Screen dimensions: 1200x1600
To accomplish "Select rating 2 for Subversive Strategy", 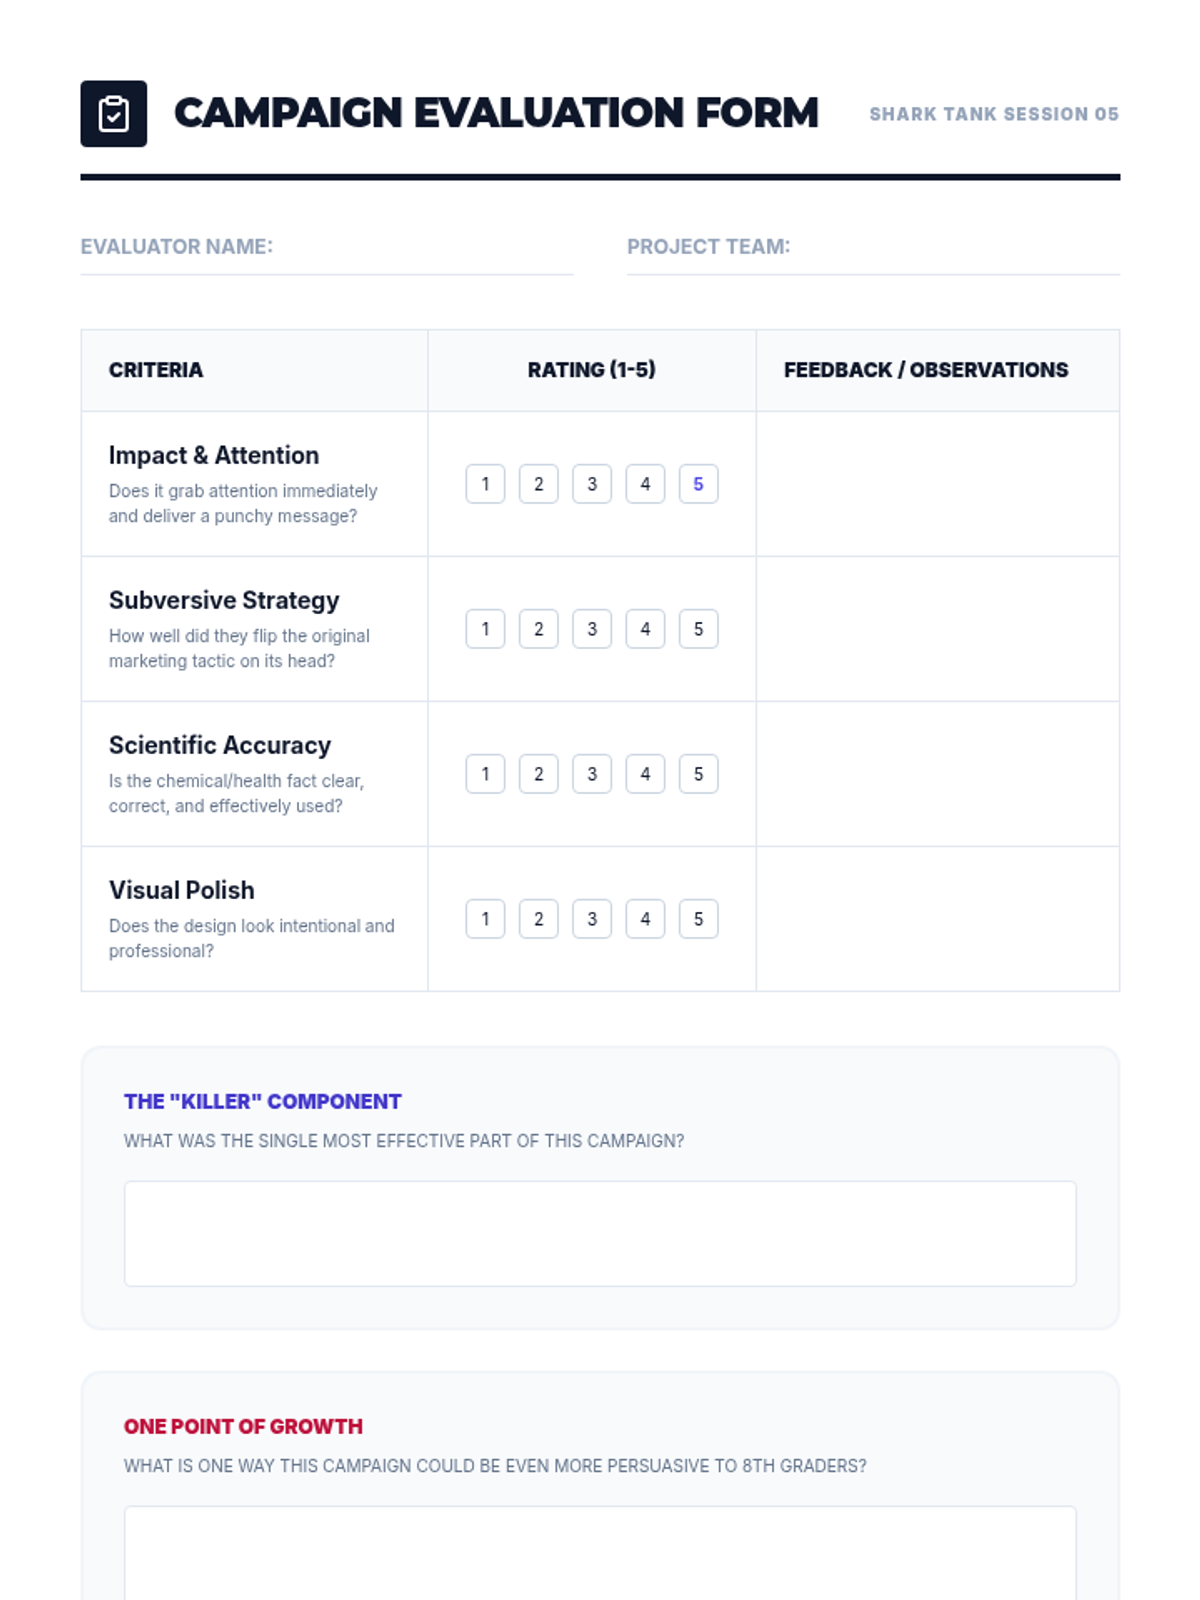I will (538, 629).
